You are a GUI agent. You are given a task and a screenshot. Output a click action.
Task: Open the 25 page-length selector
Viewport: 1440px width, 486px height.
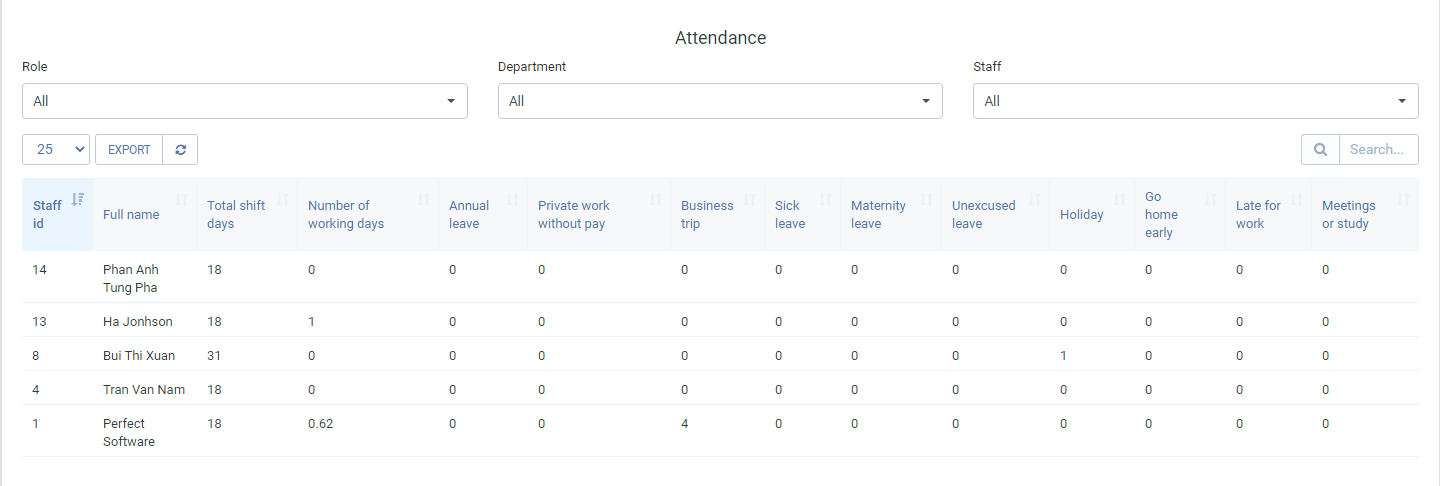[56, 150]
